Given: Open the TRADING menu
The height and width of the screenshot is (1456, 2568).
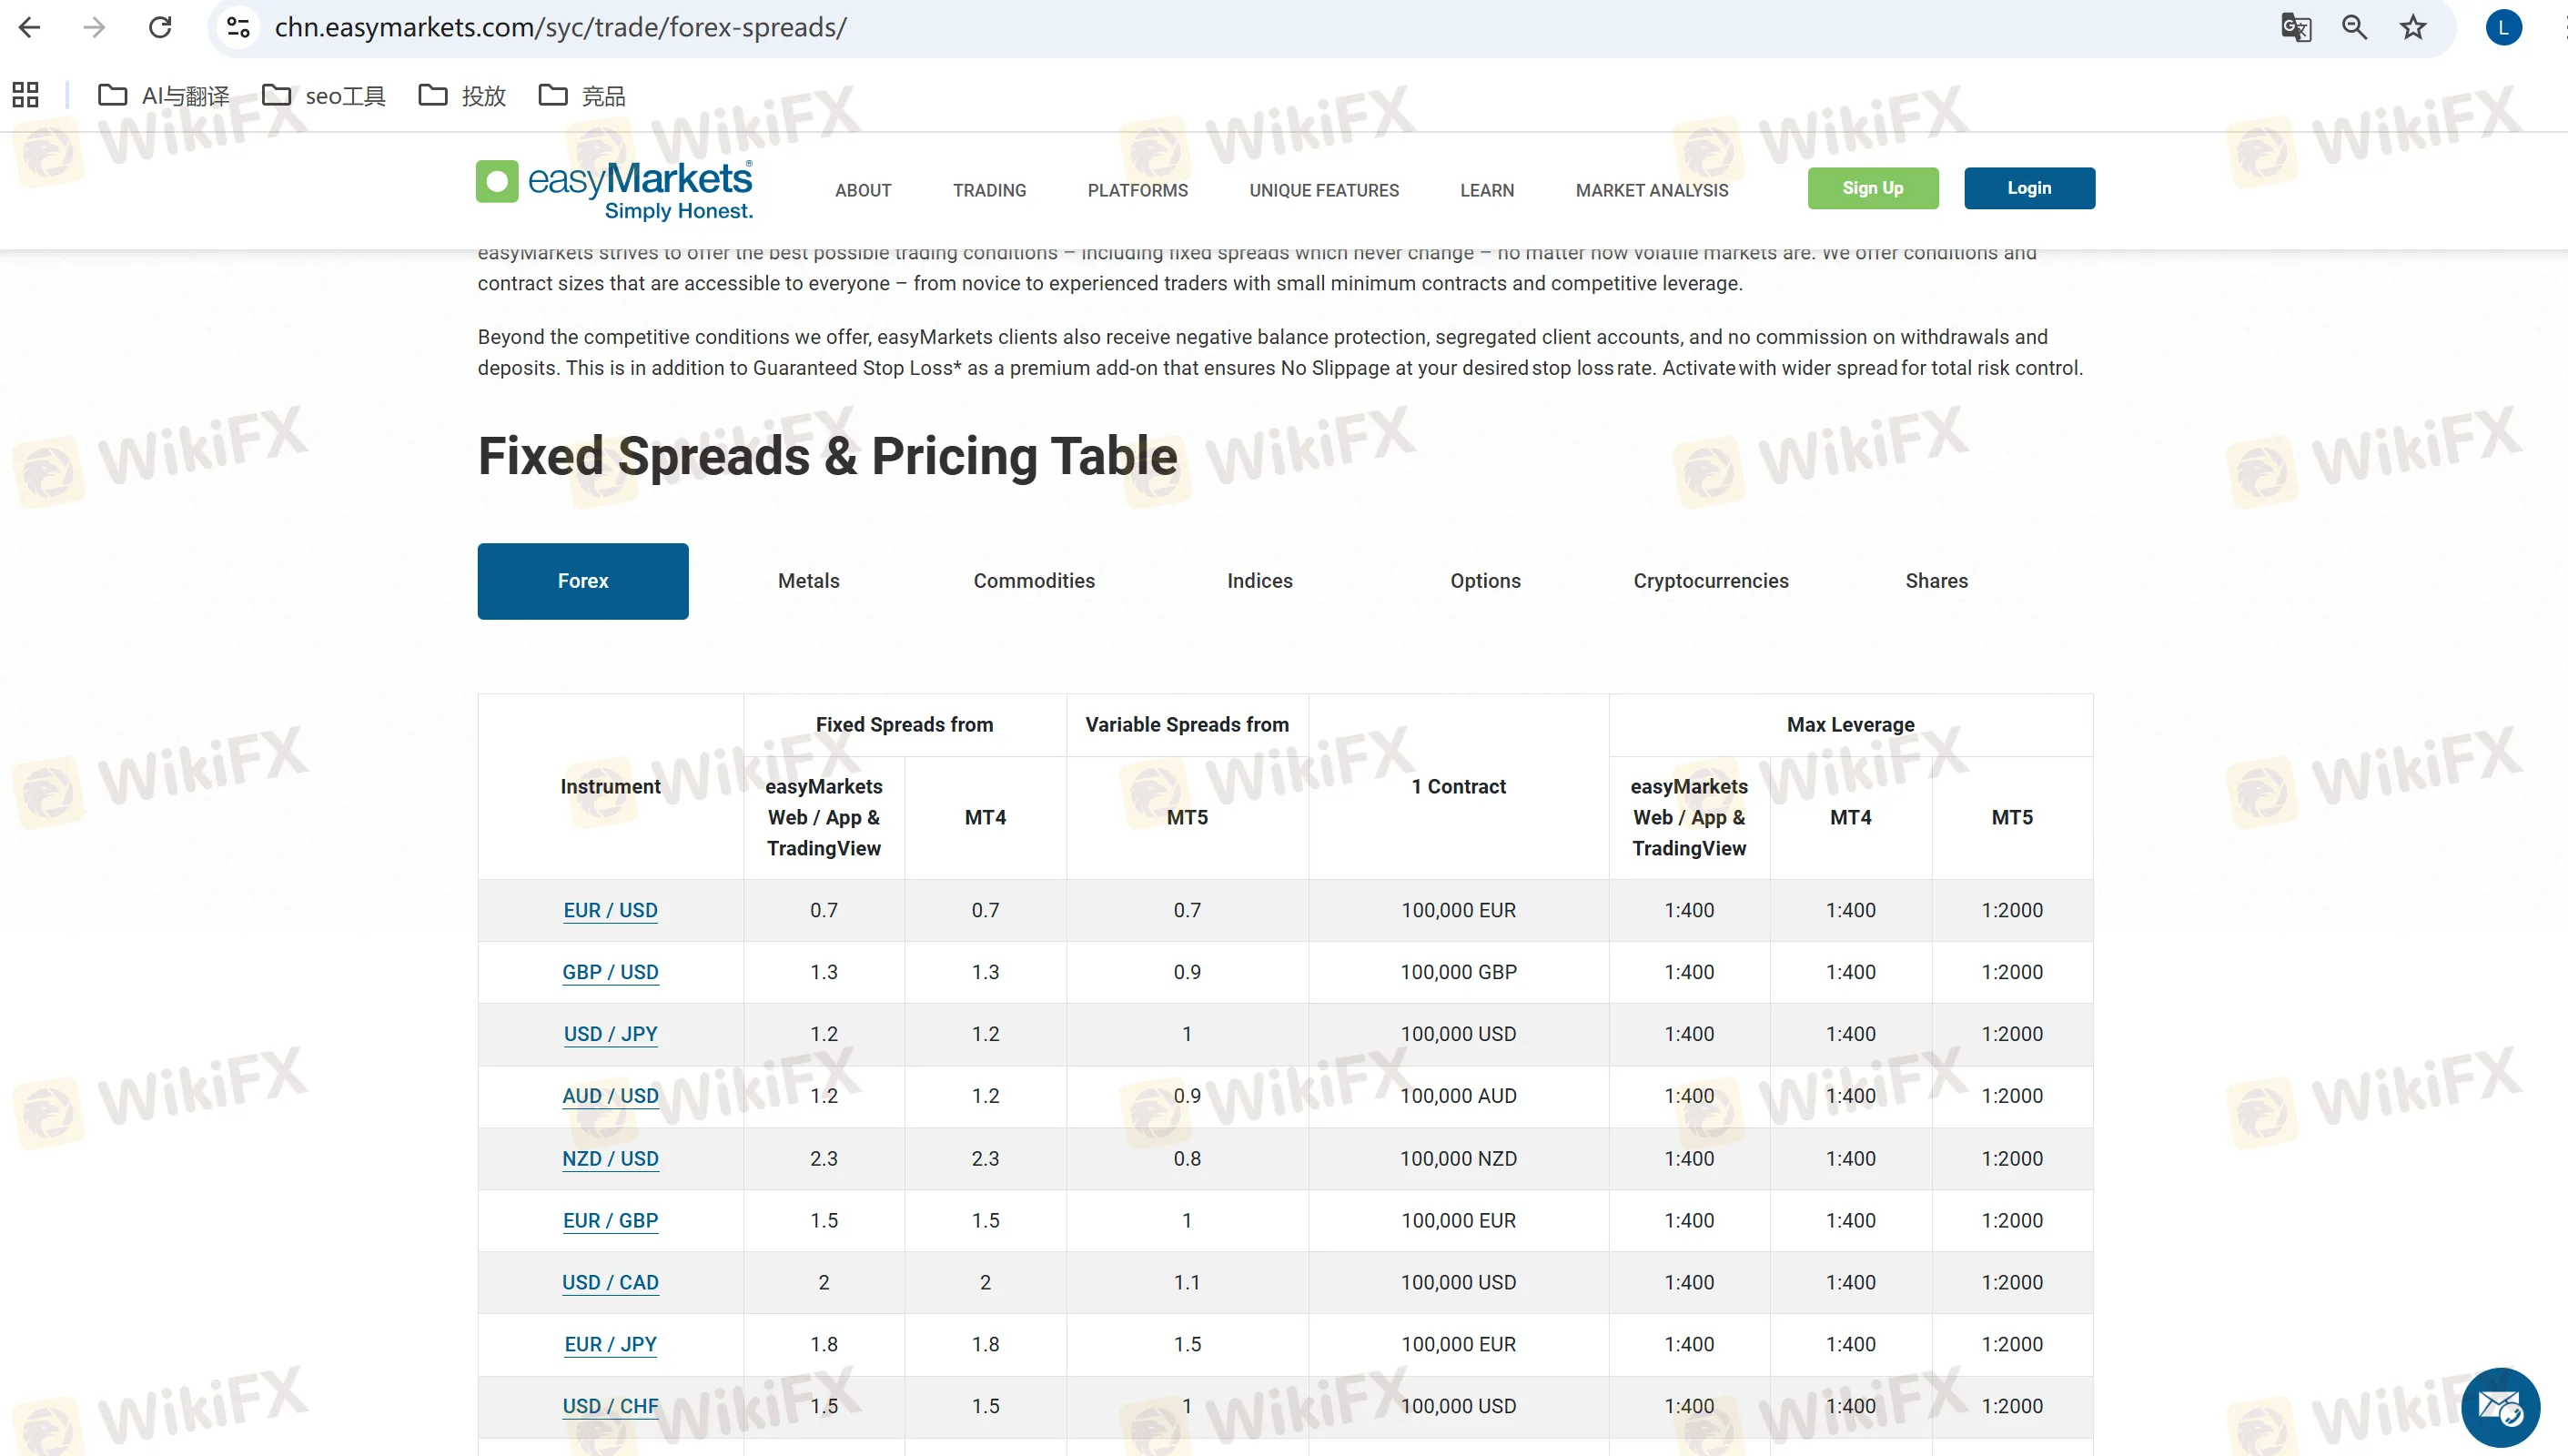Looking at the screenshot, I should pos(989,190).
